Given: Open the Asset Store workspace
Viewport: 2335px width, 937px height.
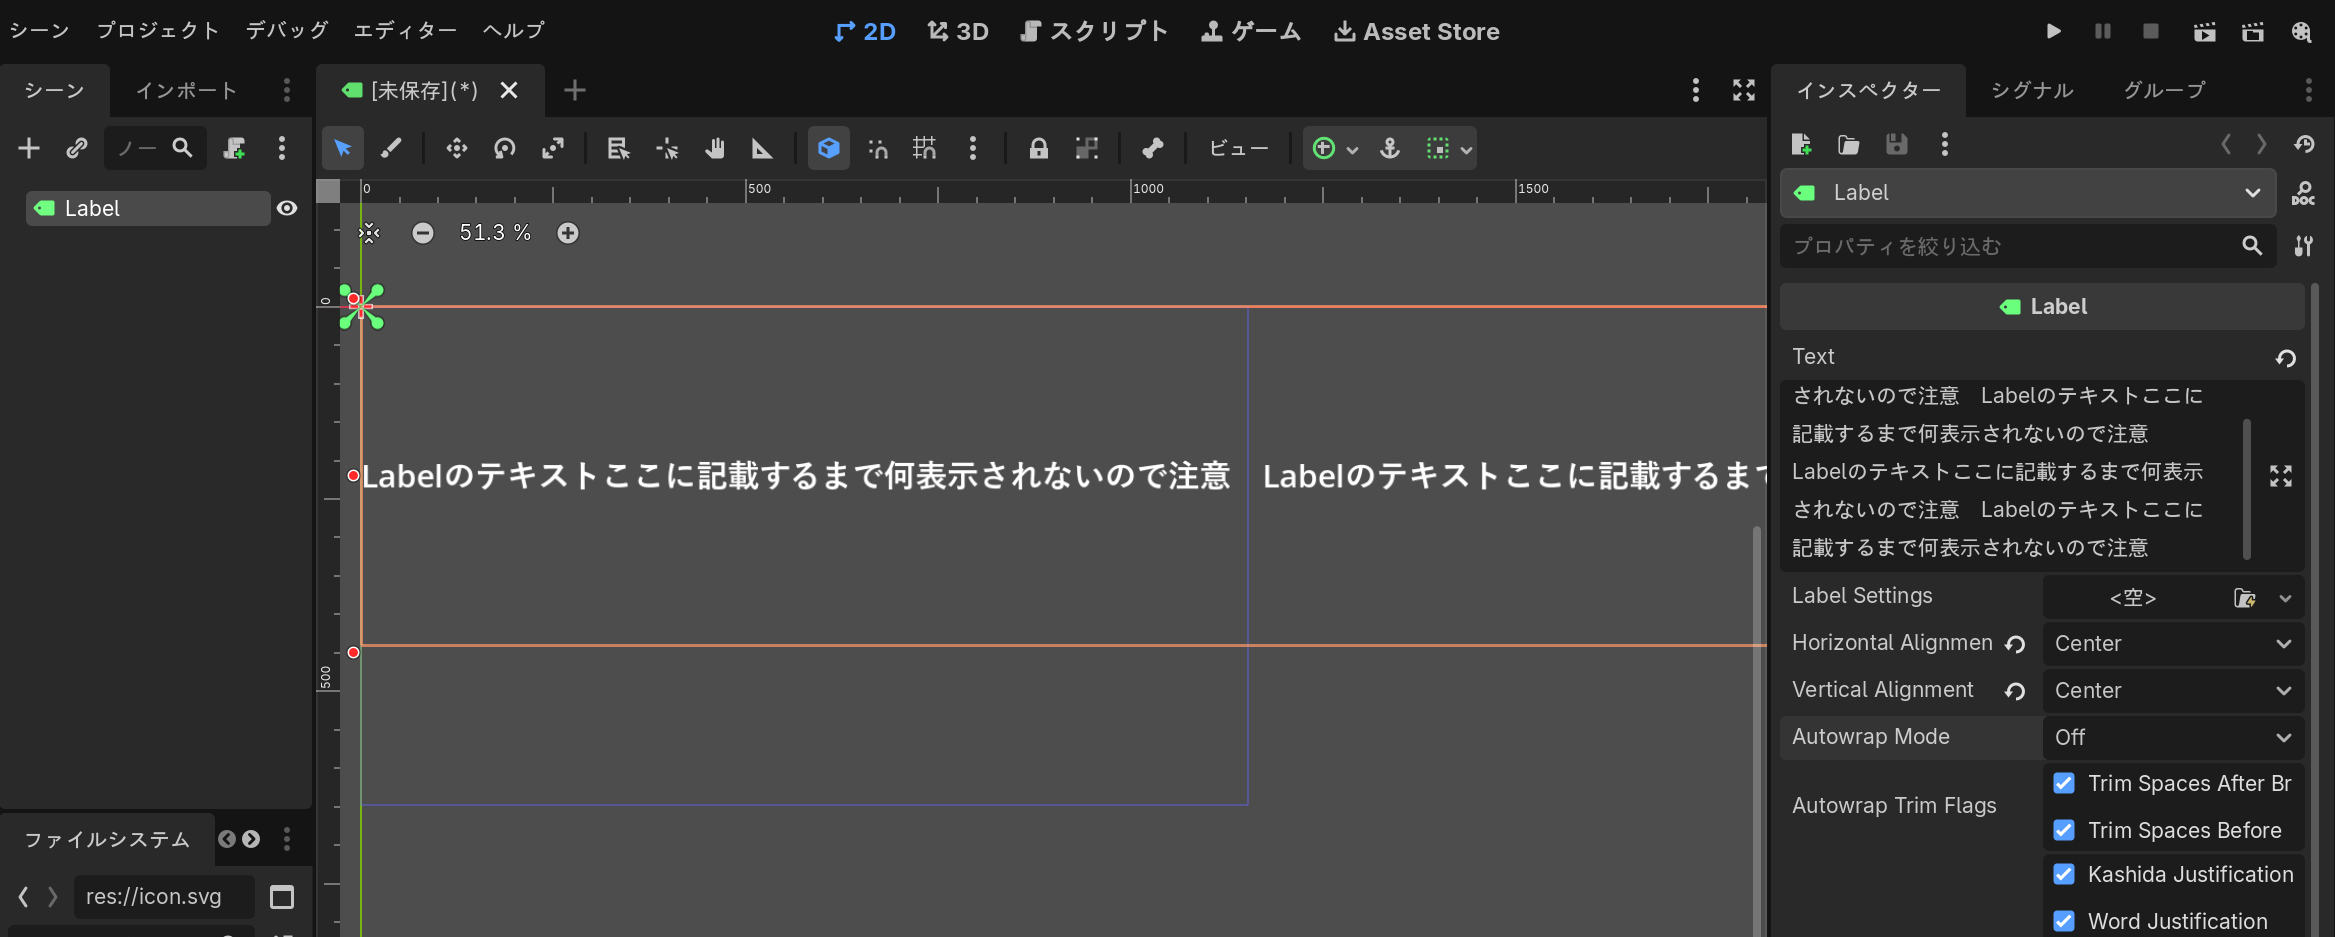Looking at the screenshot, I should [1416, 31].
